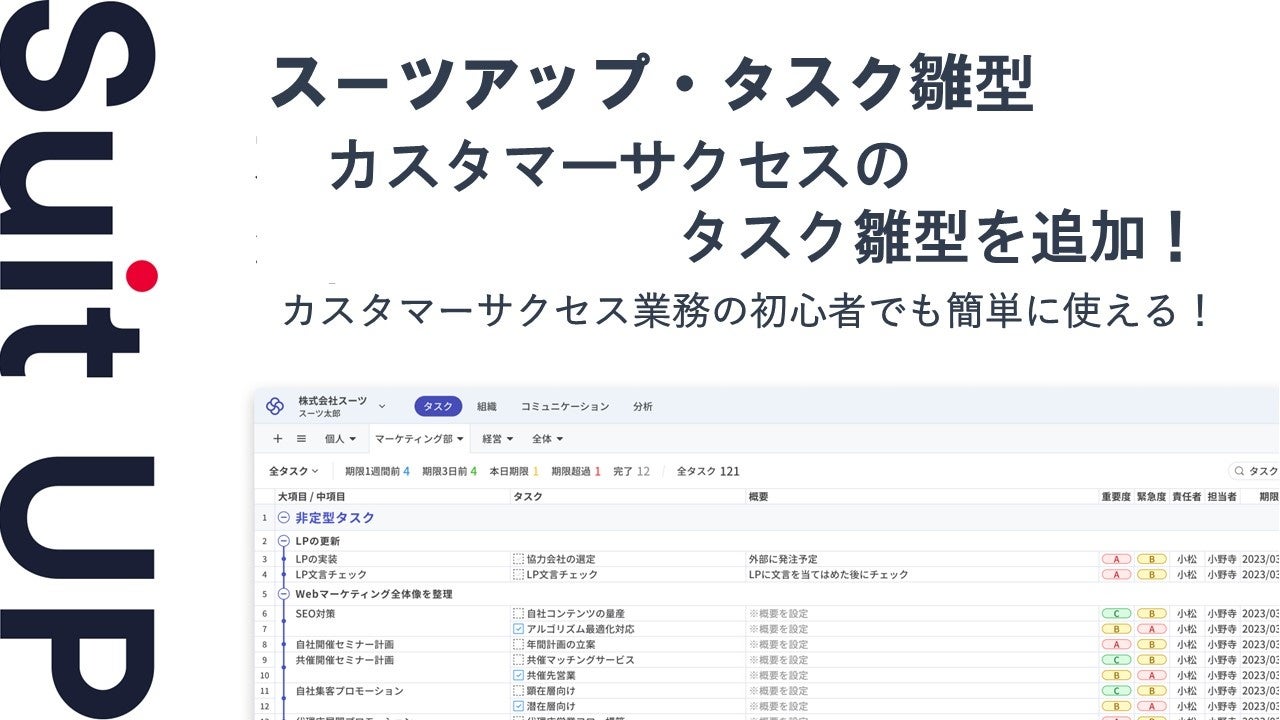Click the 年間計画の立案 task name
The width and height of the screenshot is (1280, 720).
pyautogui.click(x=562, y=645)
